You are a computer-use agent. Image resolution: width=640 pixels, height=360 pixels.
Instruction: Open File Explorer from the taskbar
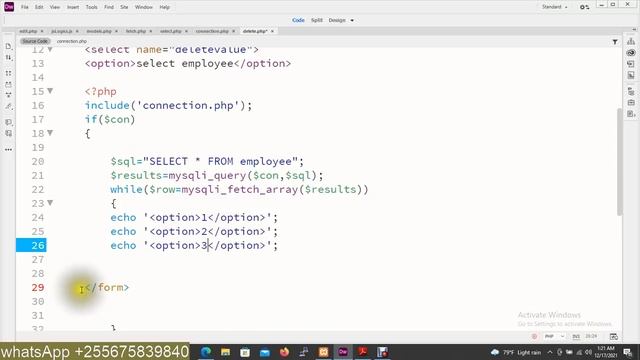tap(225, 351)
